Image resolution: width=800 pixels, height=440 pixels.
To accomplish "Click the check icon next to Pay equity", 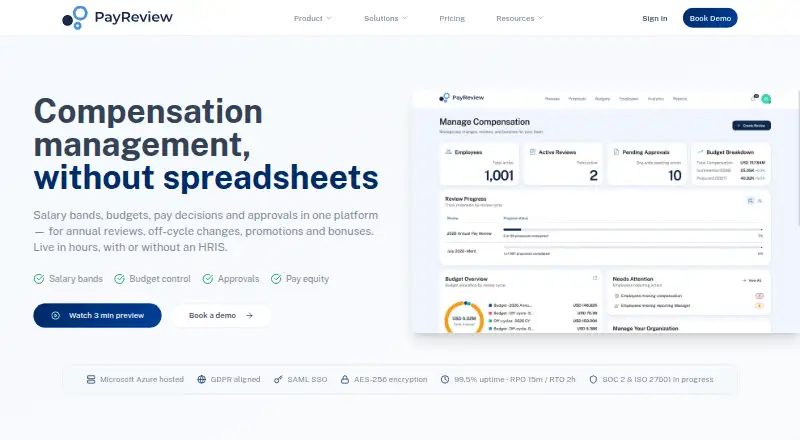I will (276, 279).
